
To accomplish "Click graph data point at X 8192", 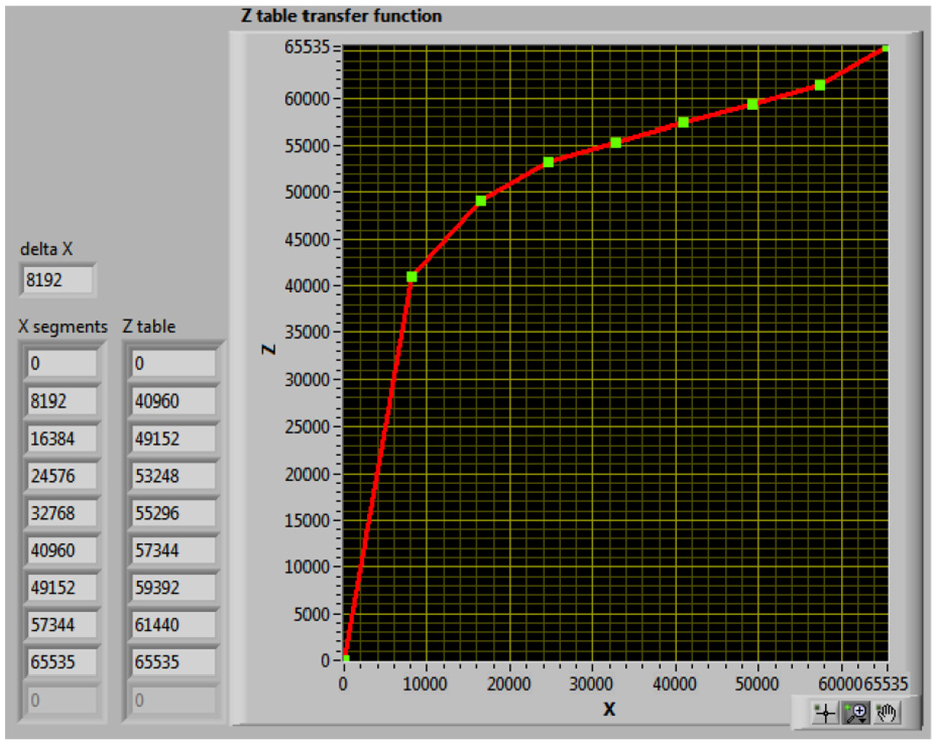I will (x=412, y=277).
